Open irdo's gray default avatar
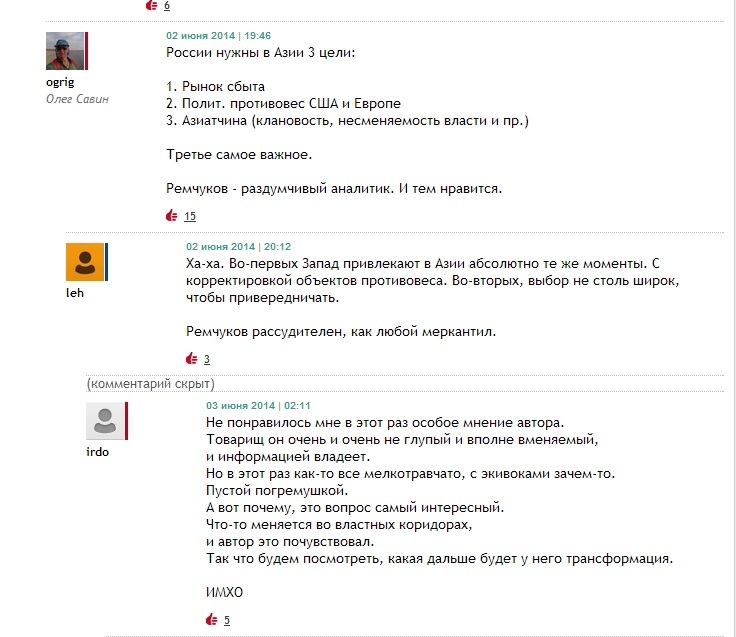 [105, 421]
